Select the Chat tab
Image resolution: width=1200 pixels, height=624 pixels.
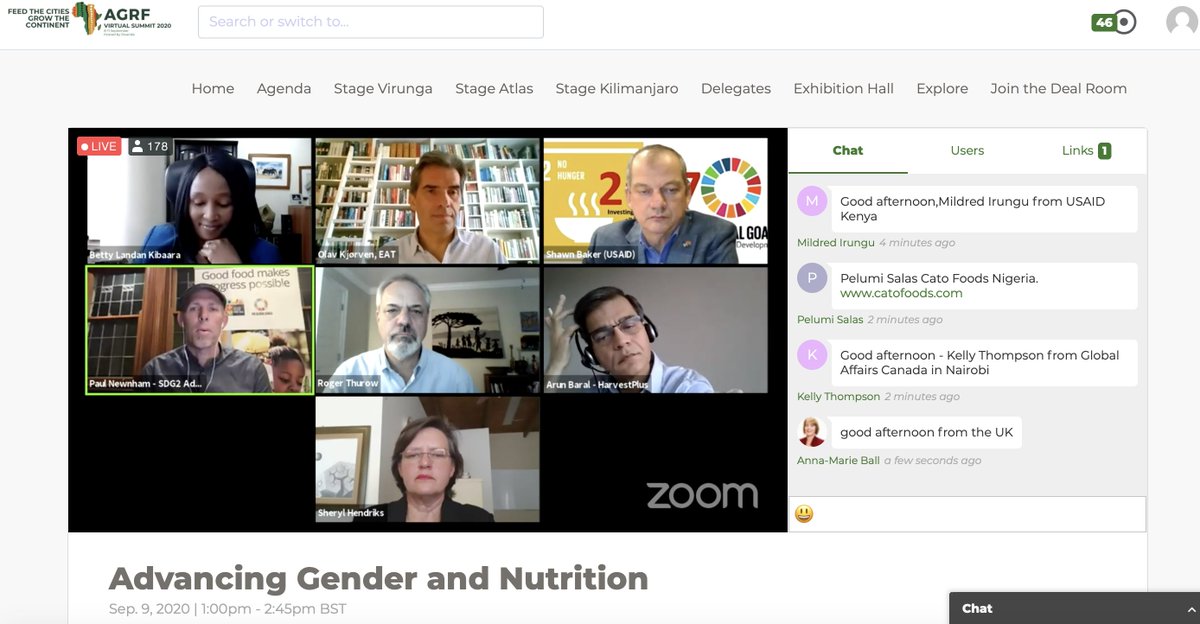848,150
